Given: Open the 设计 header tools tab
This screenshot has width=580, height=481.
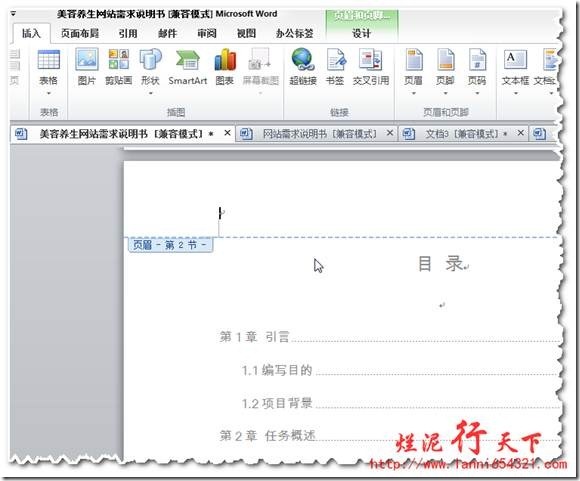Looking at the screenshot, I should click(361, 33).
